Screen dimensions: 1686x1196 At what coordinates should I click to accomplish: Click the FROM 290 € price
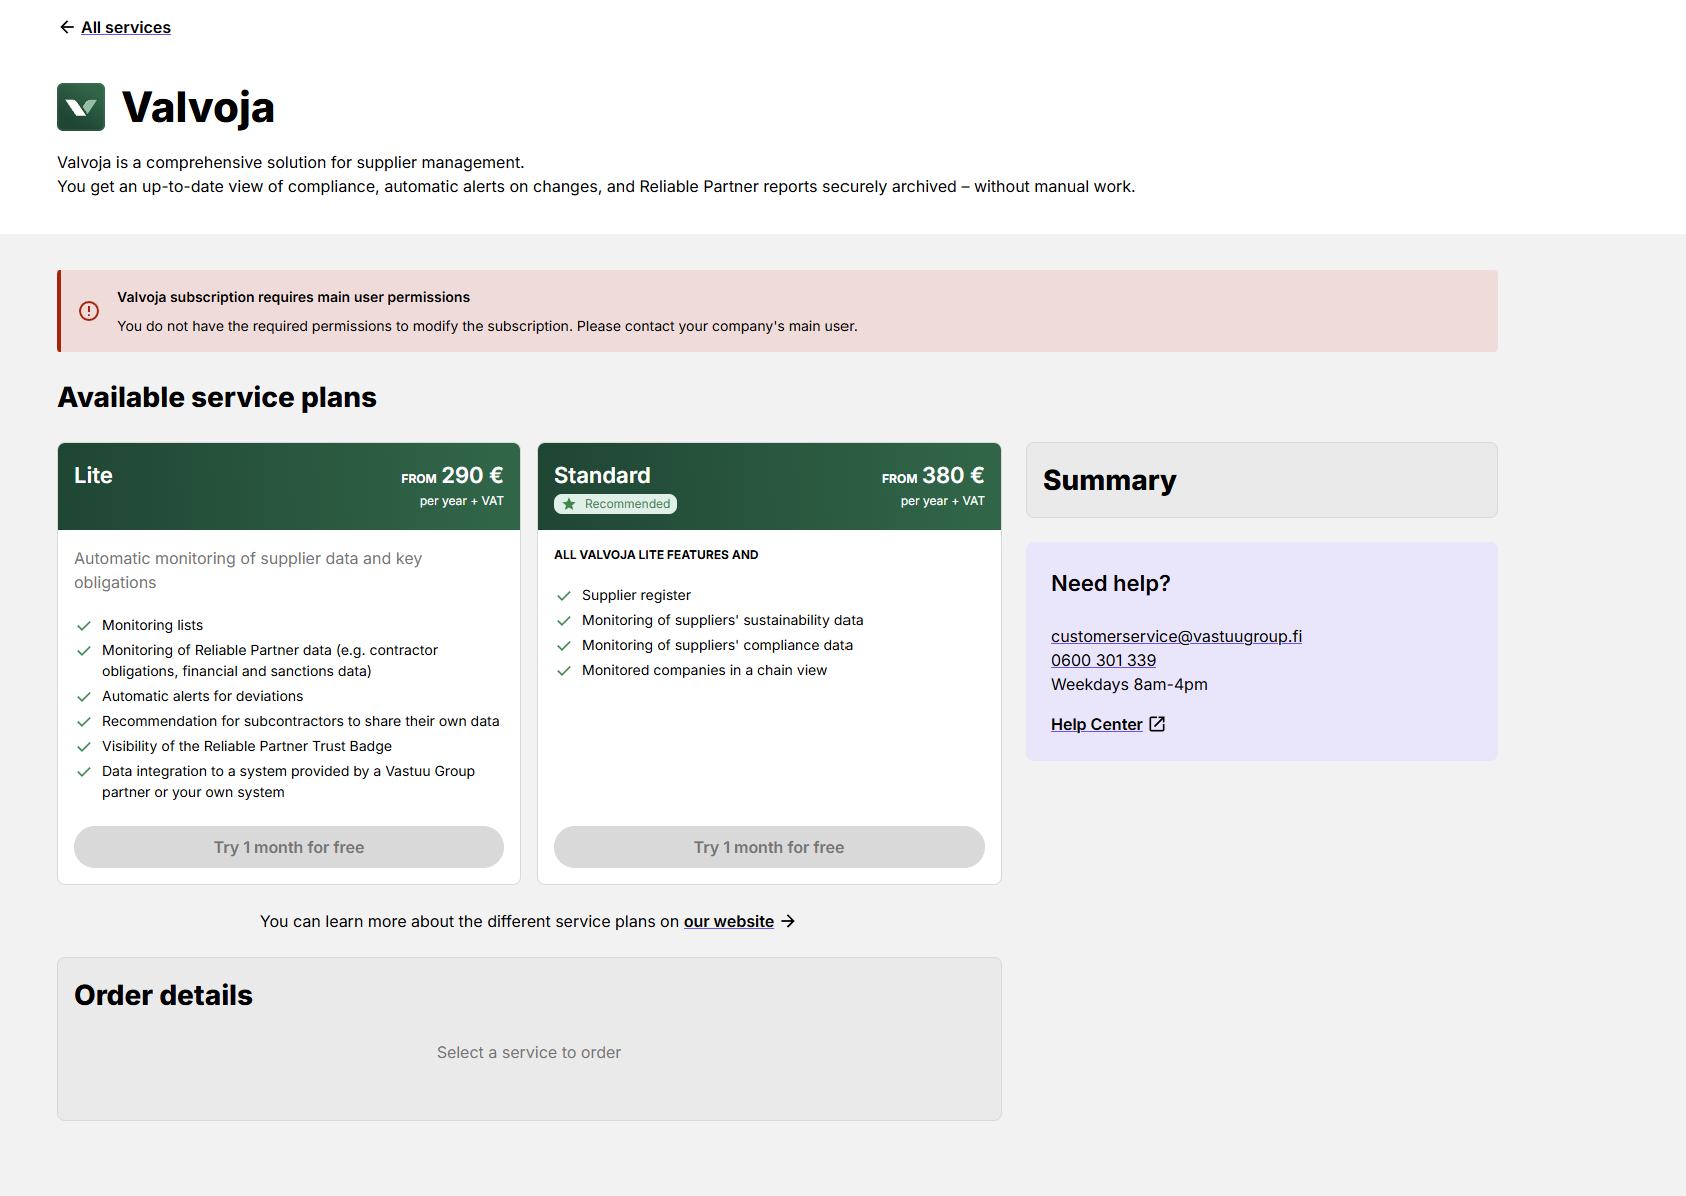452,476
